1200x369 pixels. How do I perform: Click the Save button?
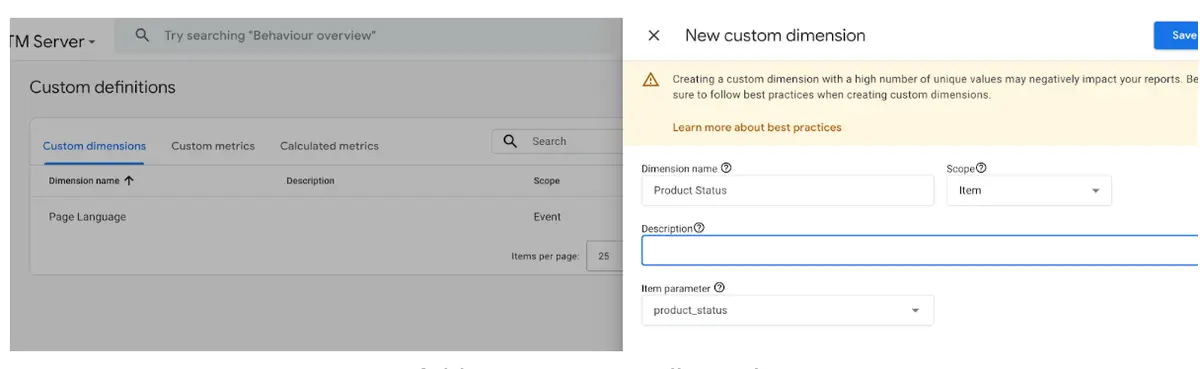[x=1178, y=36]
